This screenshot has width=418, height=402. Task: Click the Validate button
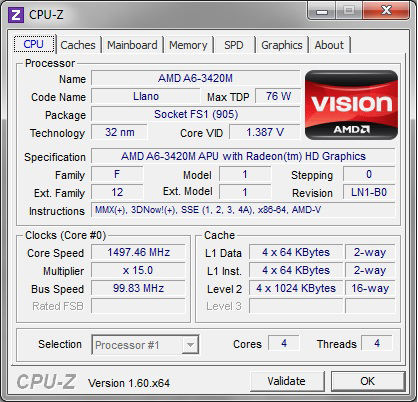(287, 381)
